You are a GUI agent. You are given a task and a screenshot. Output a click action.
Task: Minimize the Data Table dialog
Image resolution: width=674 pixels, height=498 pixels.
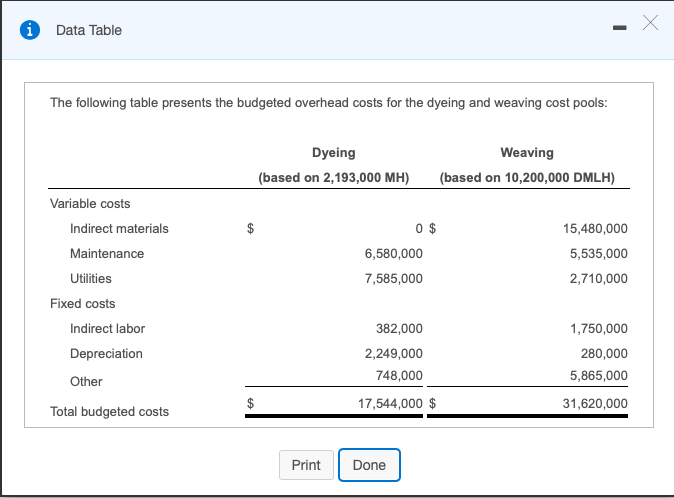click(x=619, y=28)
